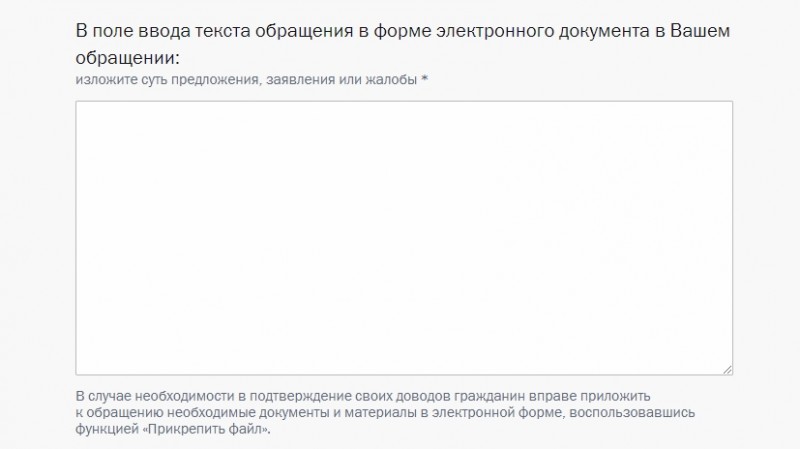This screenshot has width=800, height=449.
Task: Focus the large appeal text input area
Action: [x=404, y=238]
